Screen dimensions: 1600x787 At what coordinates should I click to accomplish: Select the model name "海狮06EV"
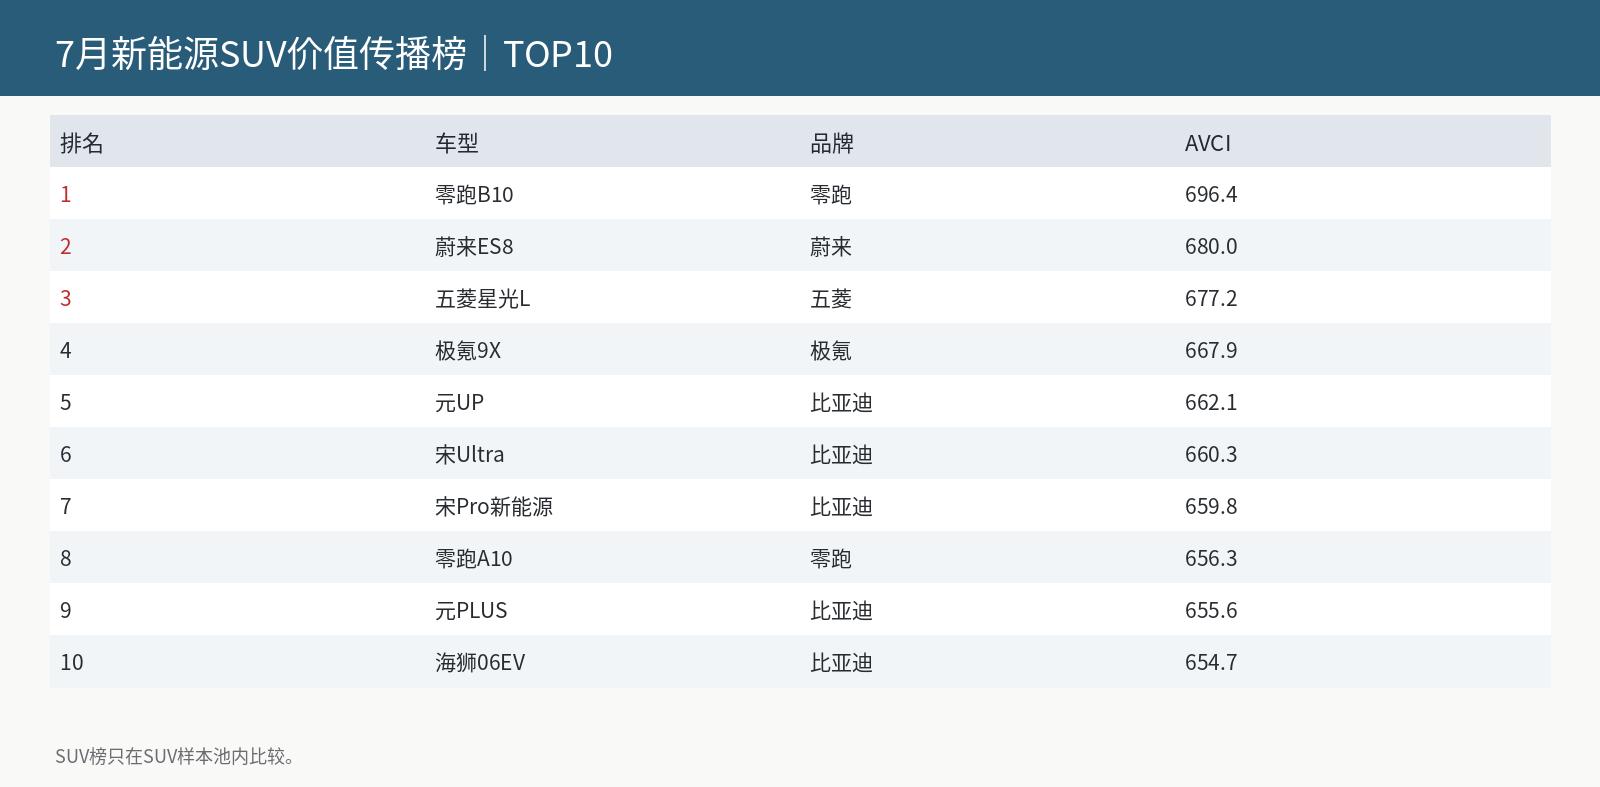[x=480, y=662]
